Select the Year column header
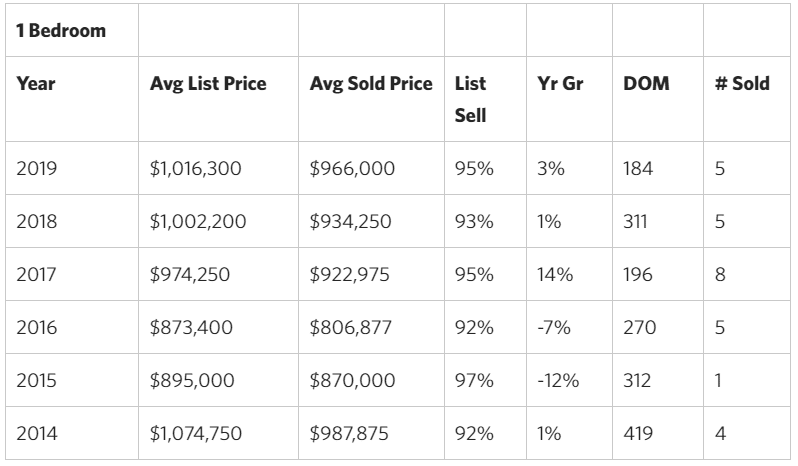This screenshot has width=798, height=466. [36, 84]
